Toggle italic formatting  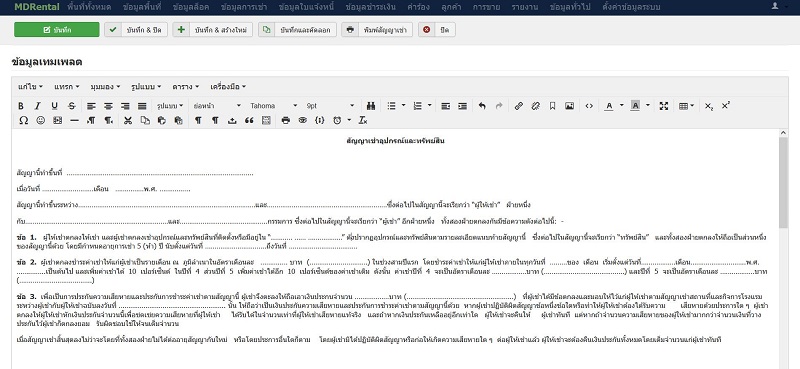coord(37,106)
